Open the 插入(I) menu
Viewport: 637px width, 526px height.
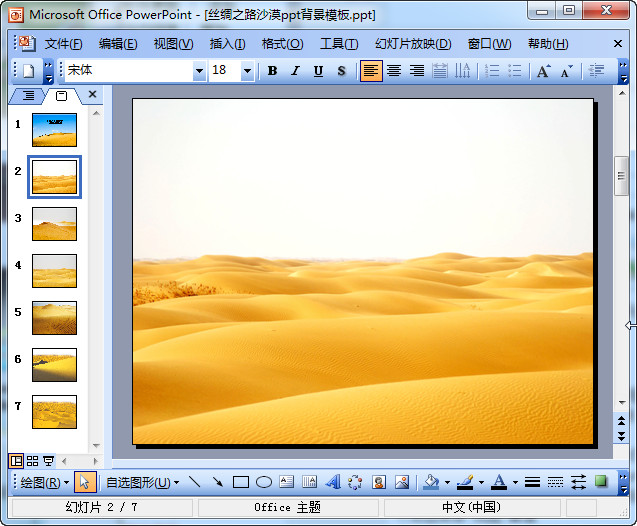point(228,43)
